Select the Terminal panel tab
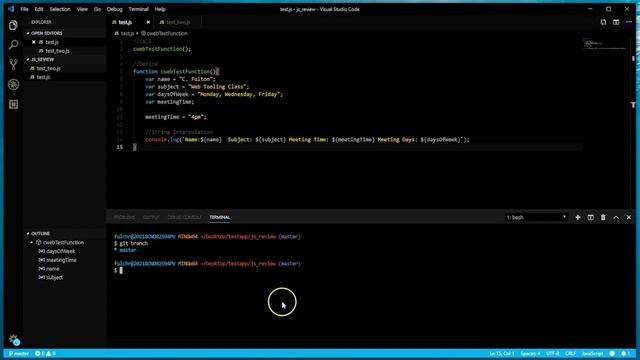Image resolution: width=640 pixels, height=360 pixels. pyautogui.click(x=220, y=218)
